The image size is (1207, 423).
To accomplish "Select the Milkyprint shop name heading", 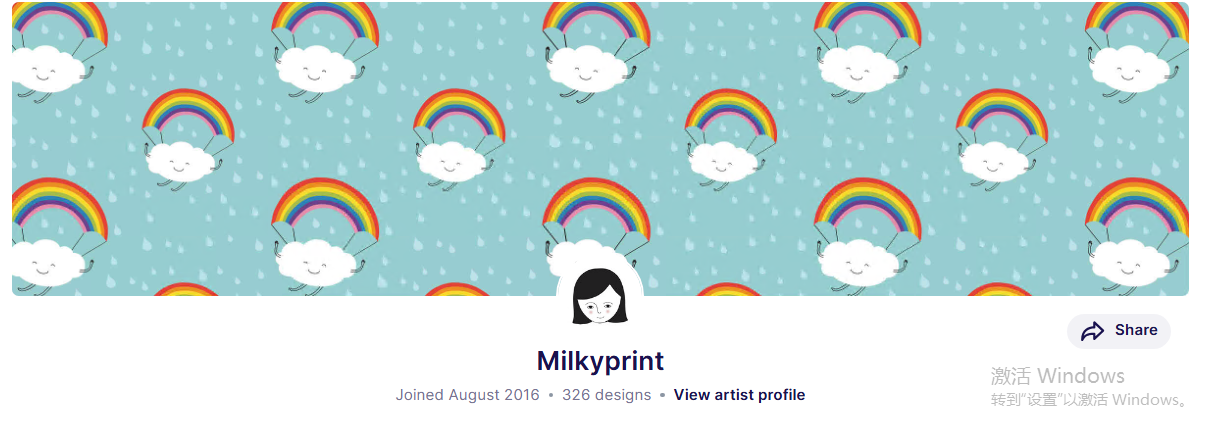I will [x=600, y=361].
